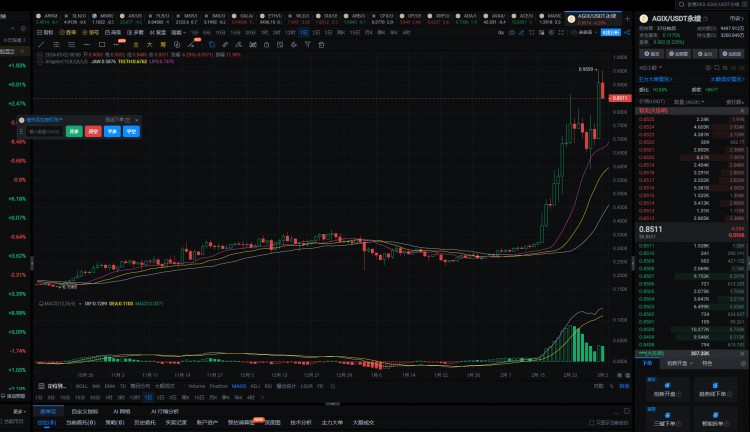The width and height of the screenshot is (750, 432).
Task: Select the 1日 timeframe in top bar
Action: (x=304, y=33)
